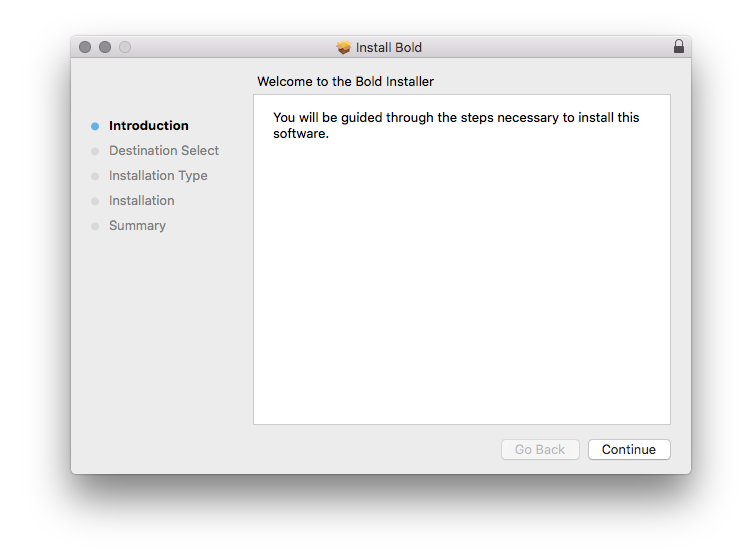Click the Installation step label
Viewport: 755px width, 549px height.
[141, 201]
